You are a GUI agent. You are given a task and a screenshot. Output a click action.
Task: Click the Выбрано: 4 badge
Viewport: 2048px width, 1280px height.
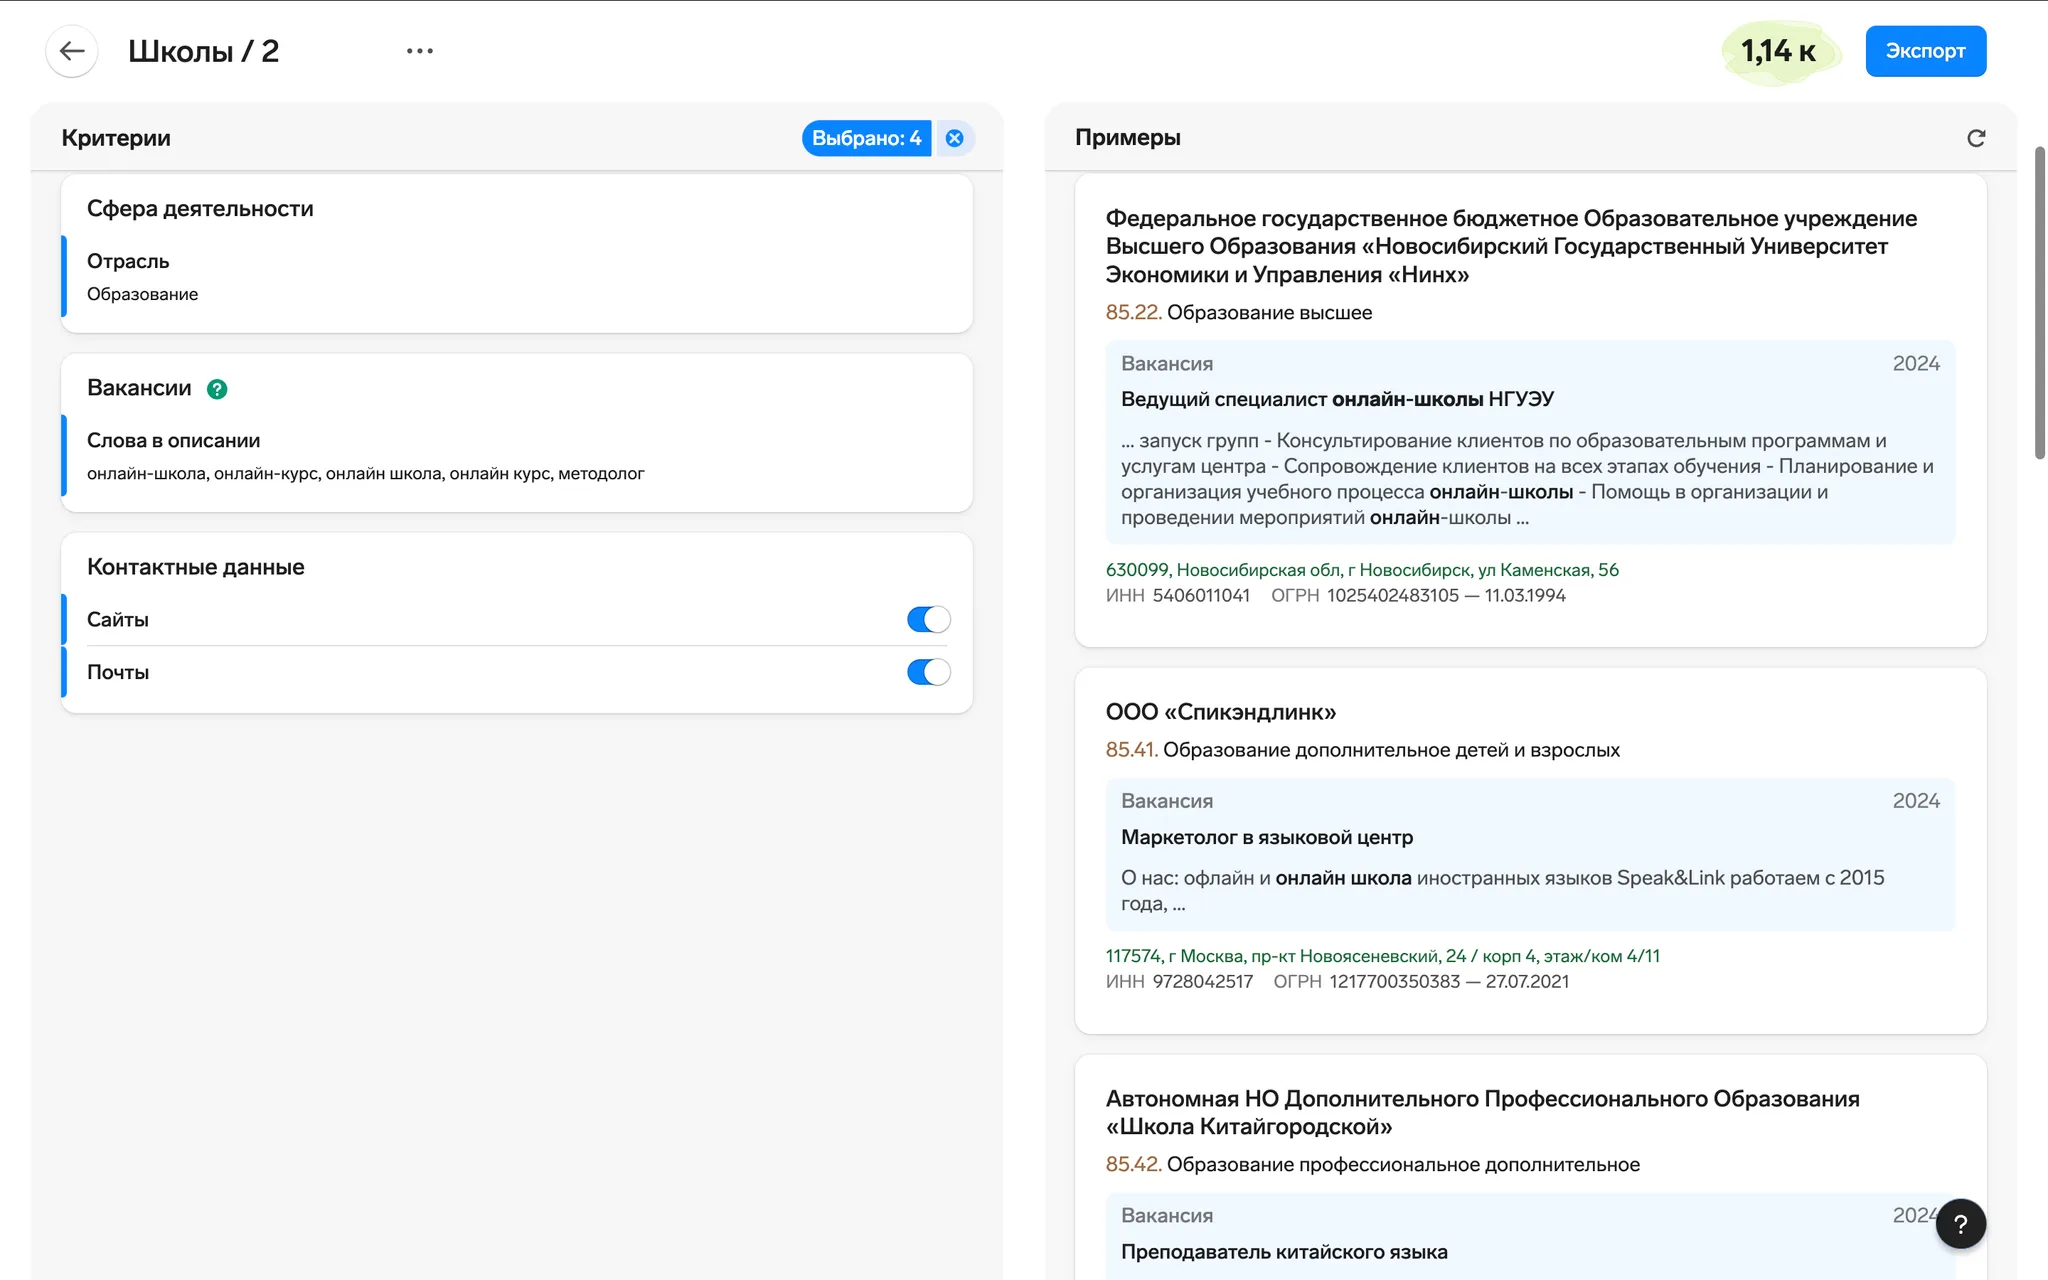click(x=866, y=138)
